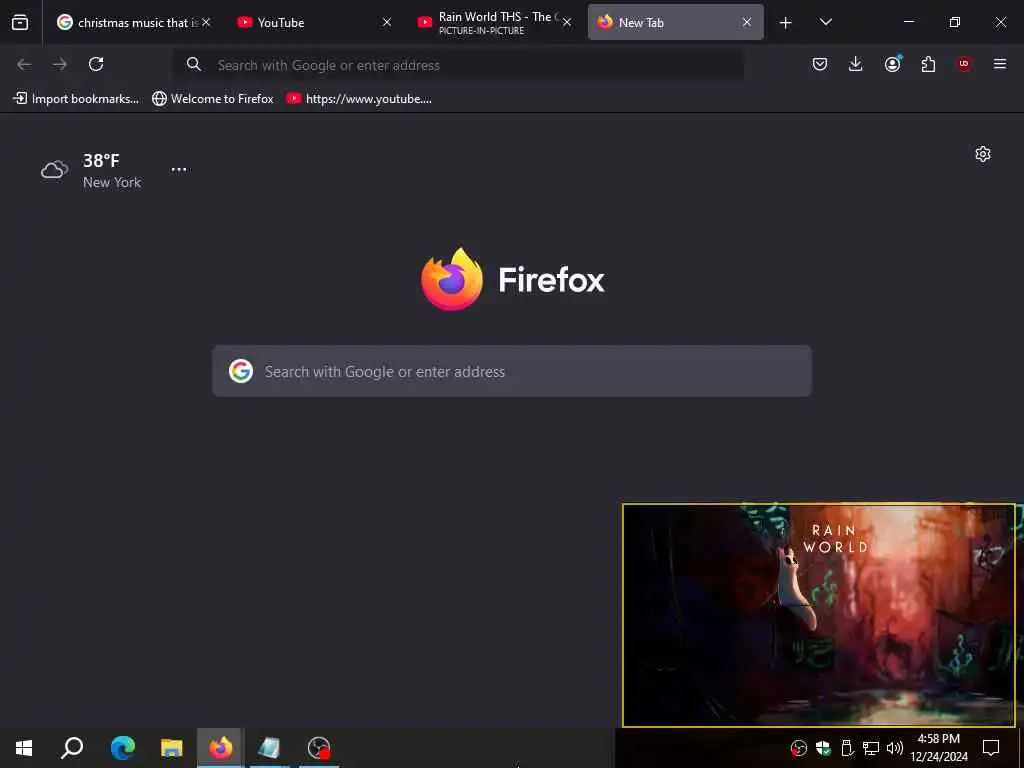Image resolution: width=1024 pixels, height=768 pixels.
Task: Open Save to Pocket button
Action: (820, 64)
